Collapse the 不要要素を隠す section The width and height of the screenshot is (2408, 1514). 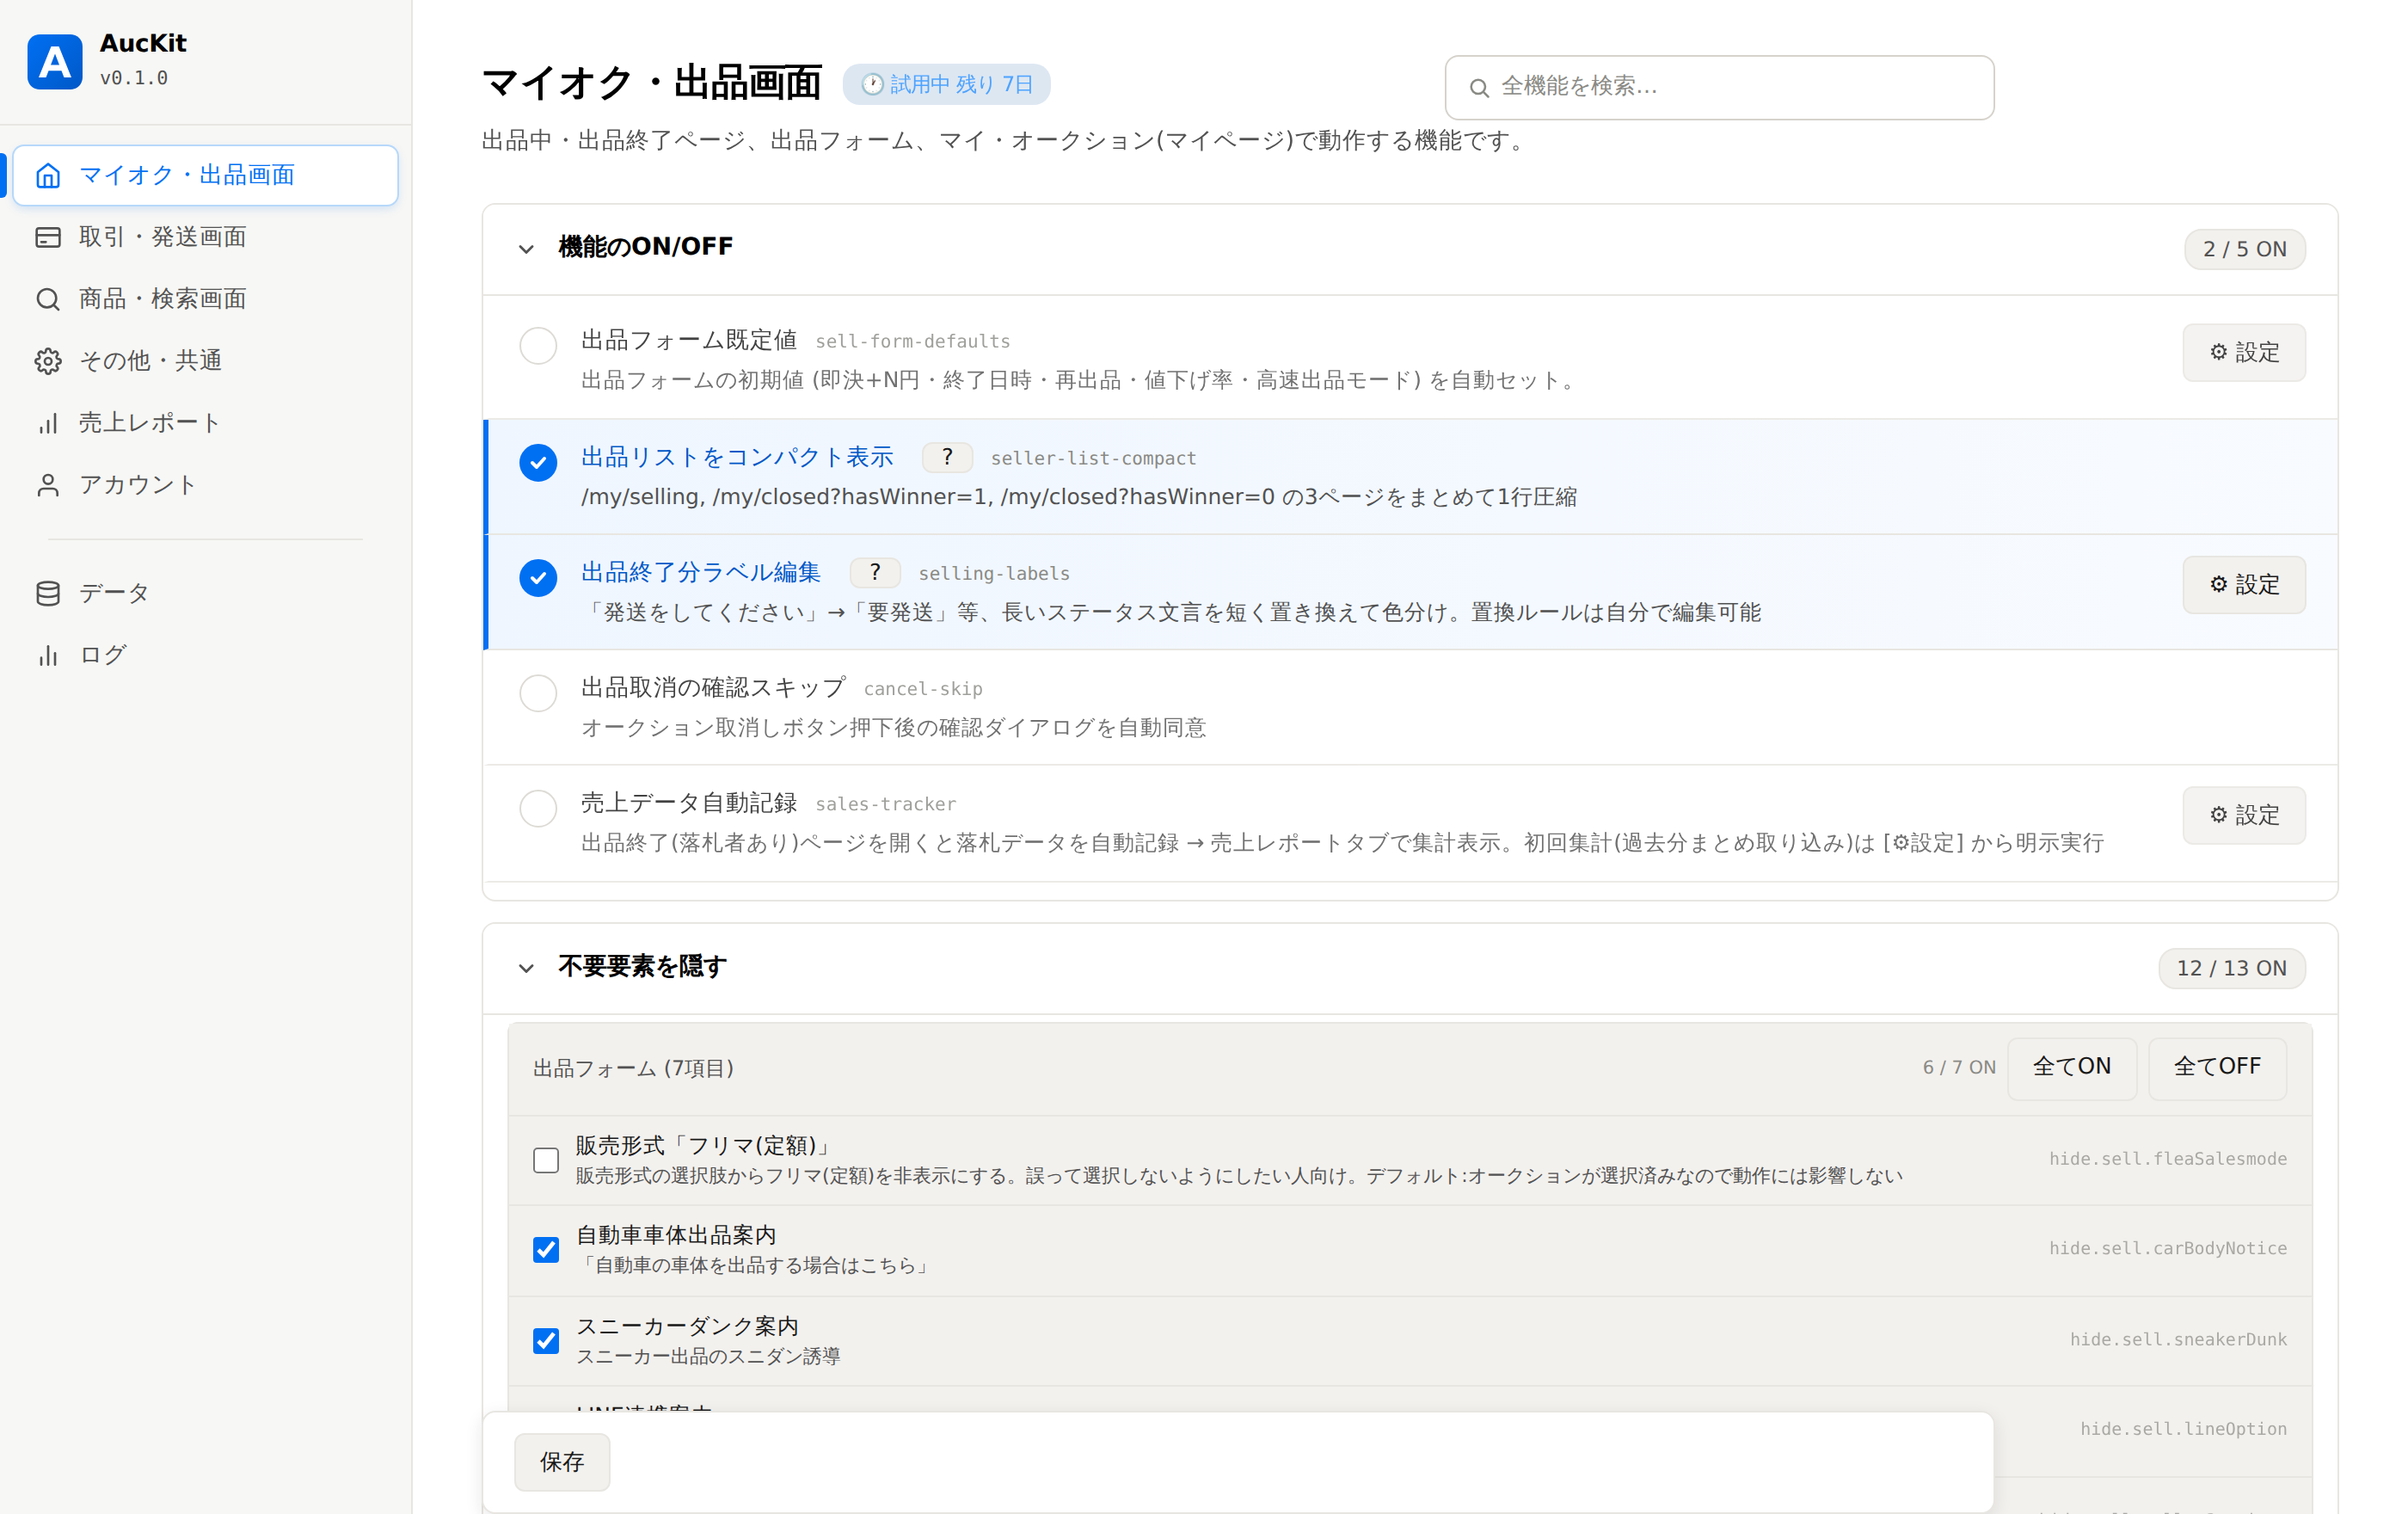[x=526, y=968]
